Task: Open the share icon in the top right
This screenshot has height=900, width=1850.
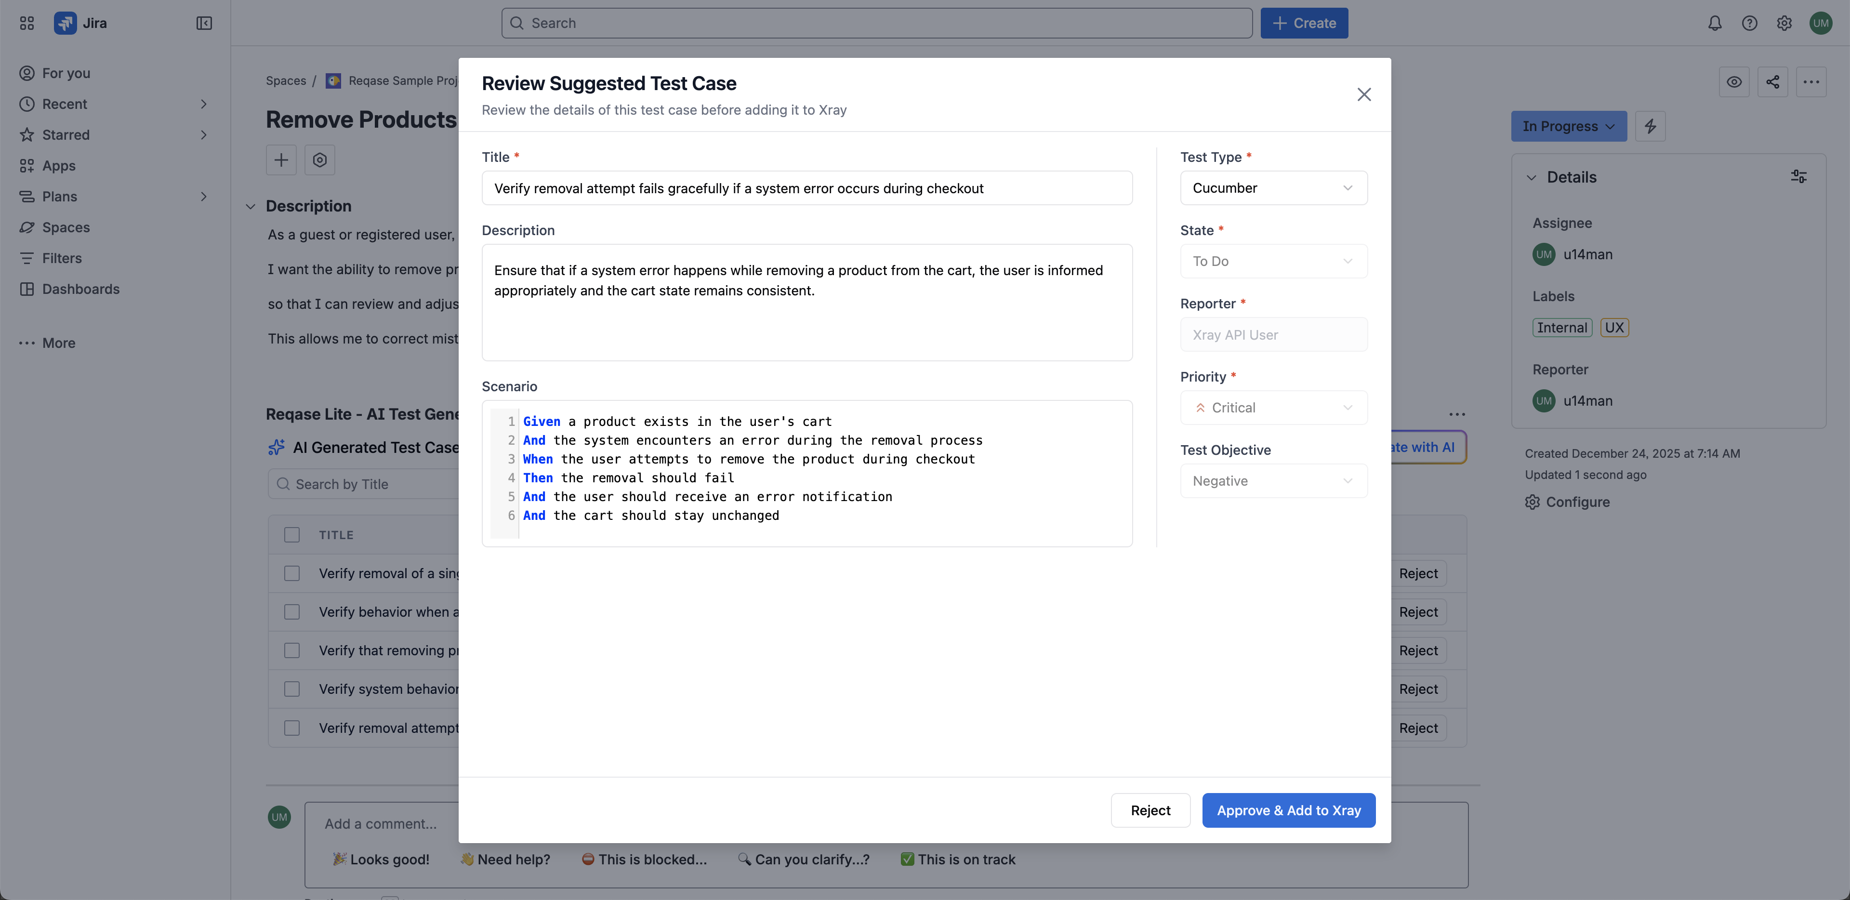Action: [x=1773, y=82]
